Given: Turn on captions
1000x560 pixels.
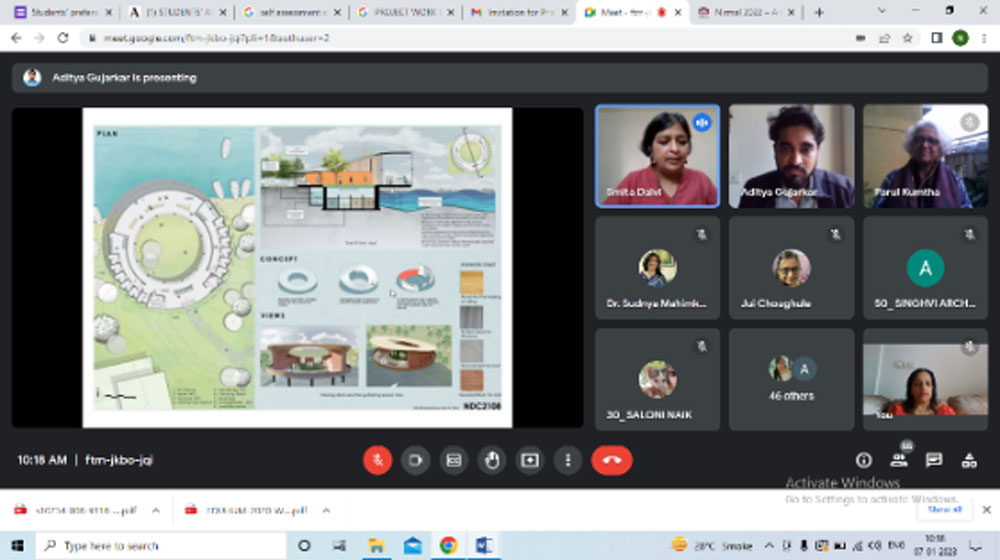Looking at the screenshot, I should click(453, 460).
